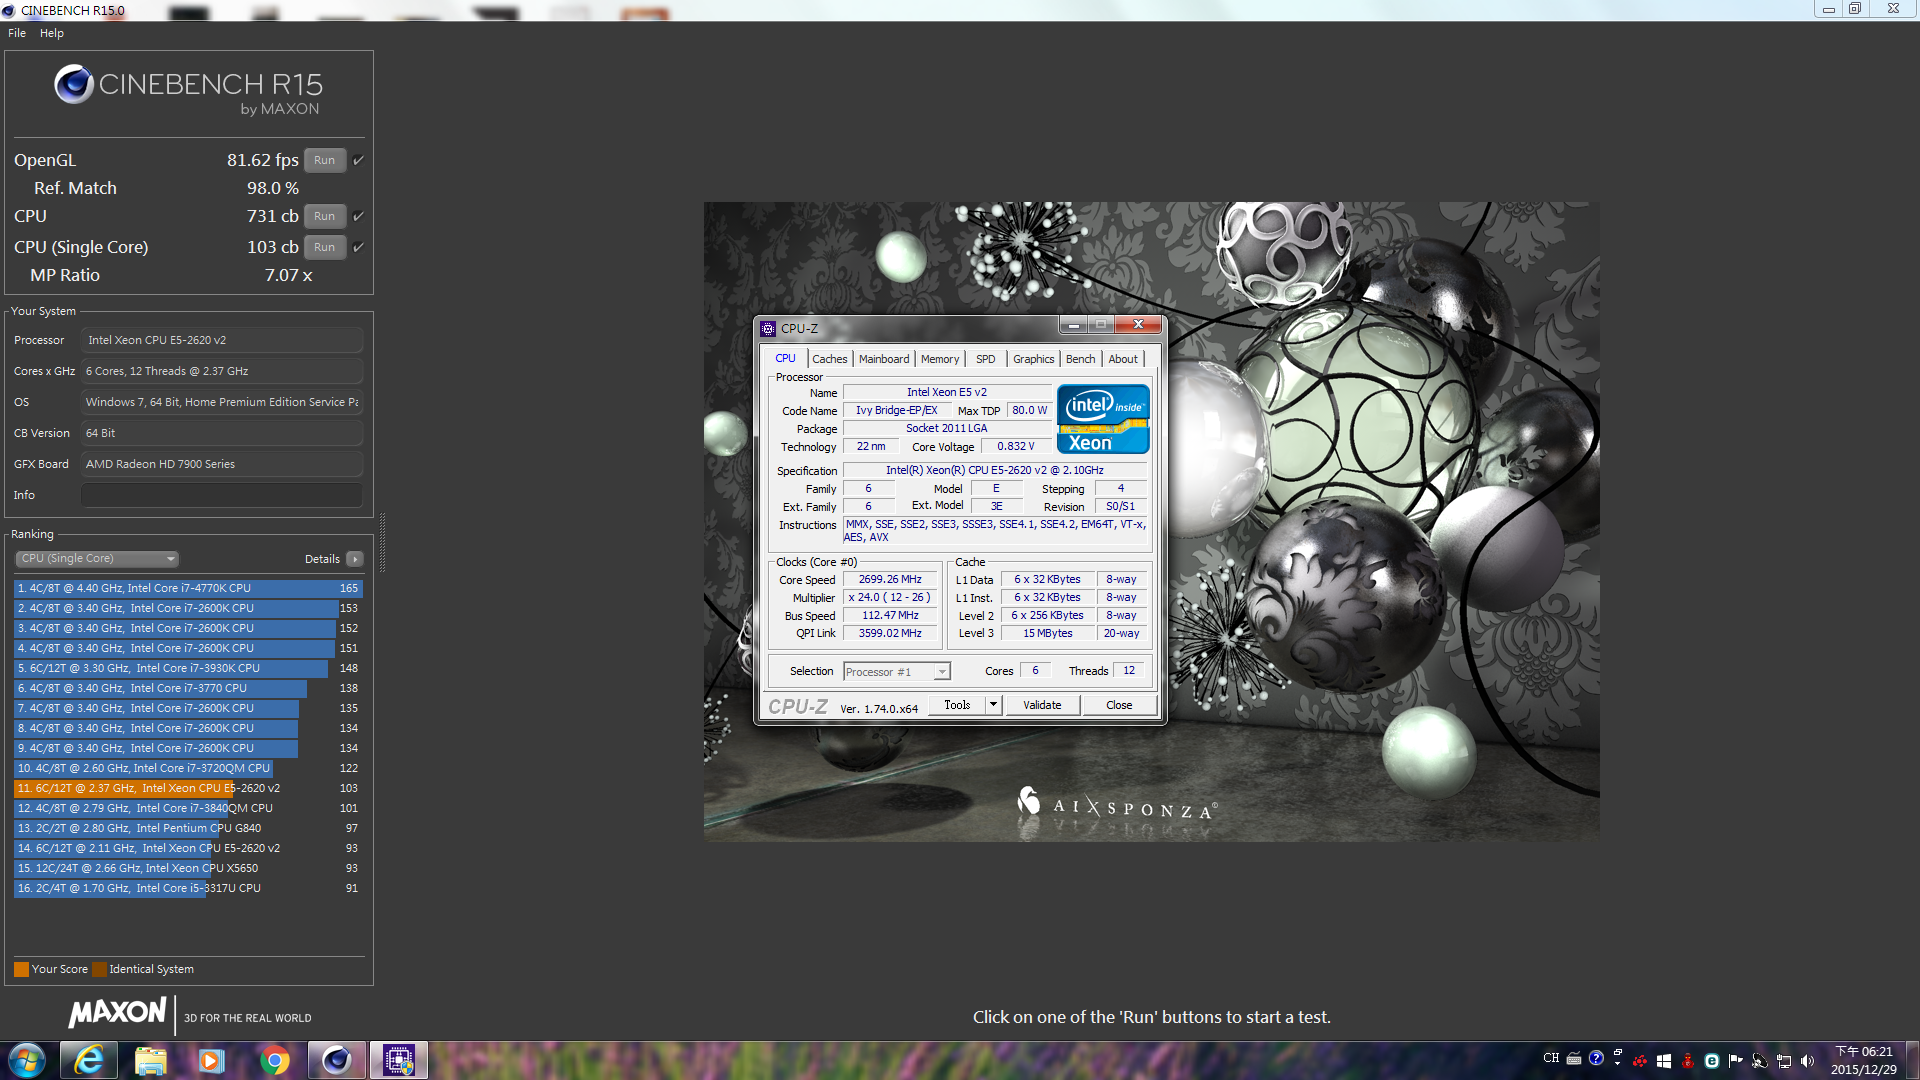Click the satellite dish tray icon
The height and width of the screenshot is (1080, 1920).
(x=1759, y=1061)
